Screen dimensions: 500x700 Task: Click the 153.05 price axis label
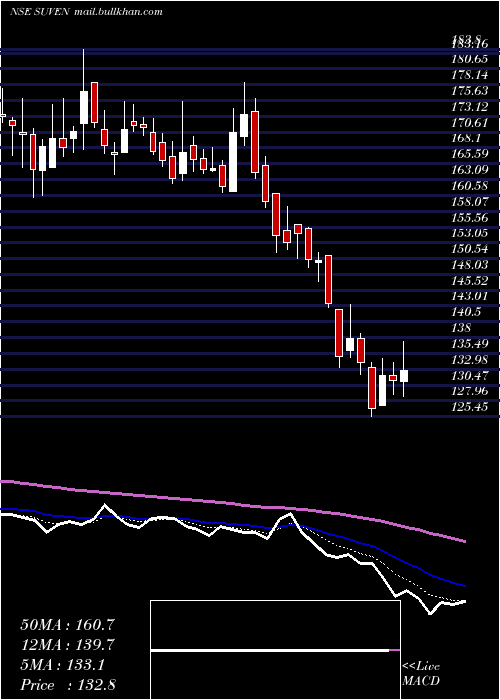[x=470, y=233]
